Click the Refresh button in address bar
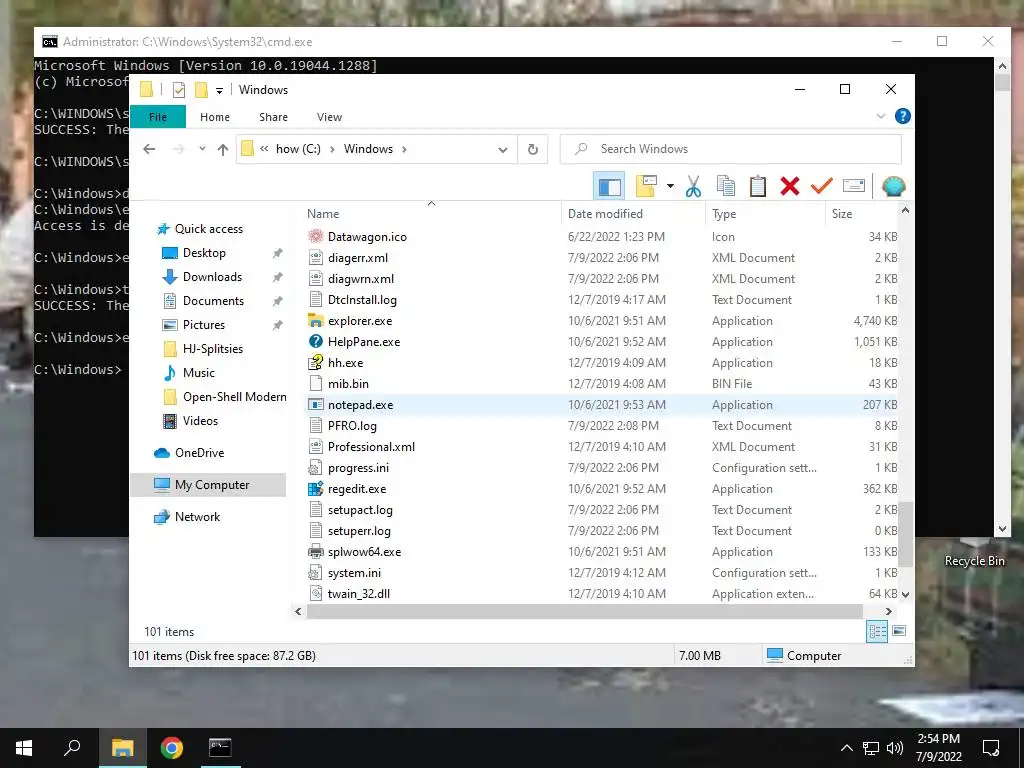 click(533, 150)
